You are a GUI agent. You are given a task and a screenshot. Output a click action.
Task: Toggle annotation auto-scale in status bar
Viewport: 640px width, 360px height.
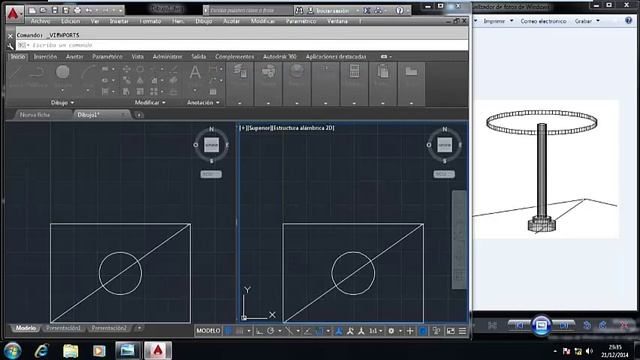350,331
